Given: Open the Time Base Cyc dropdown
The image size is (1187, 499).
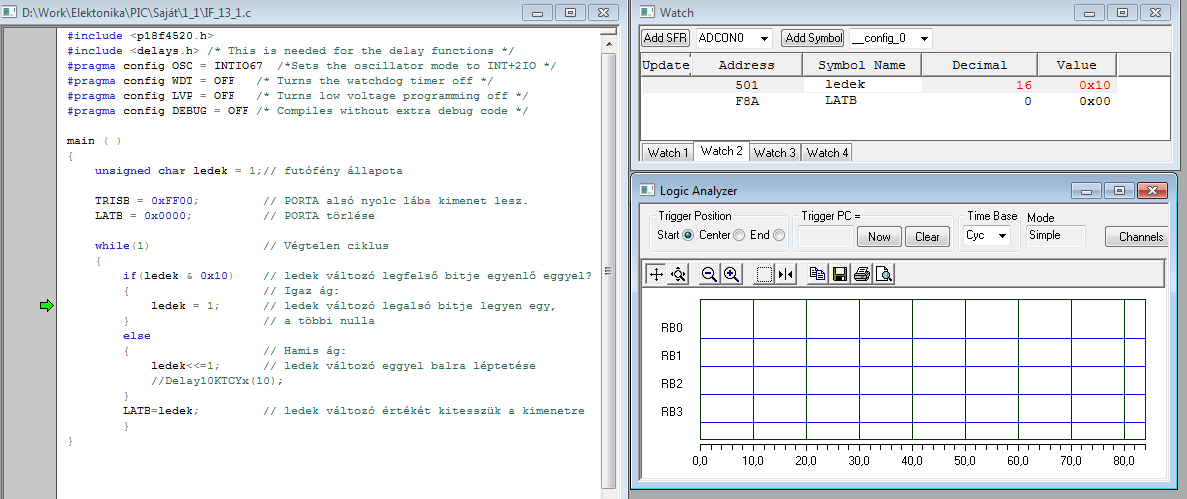Looking at the screenshot, I should coord(1003,235).
